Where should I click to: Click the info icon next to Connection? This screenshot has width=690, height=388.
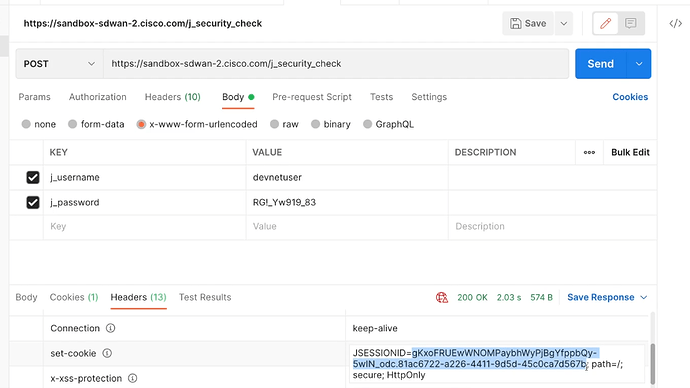coord(110,328)
